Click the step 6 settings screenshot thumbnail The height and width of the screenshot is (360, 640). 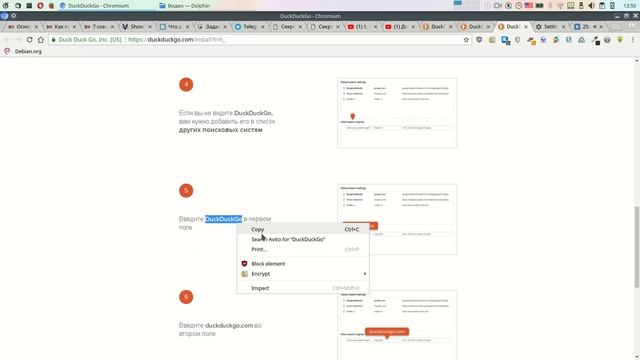(397, 325)
